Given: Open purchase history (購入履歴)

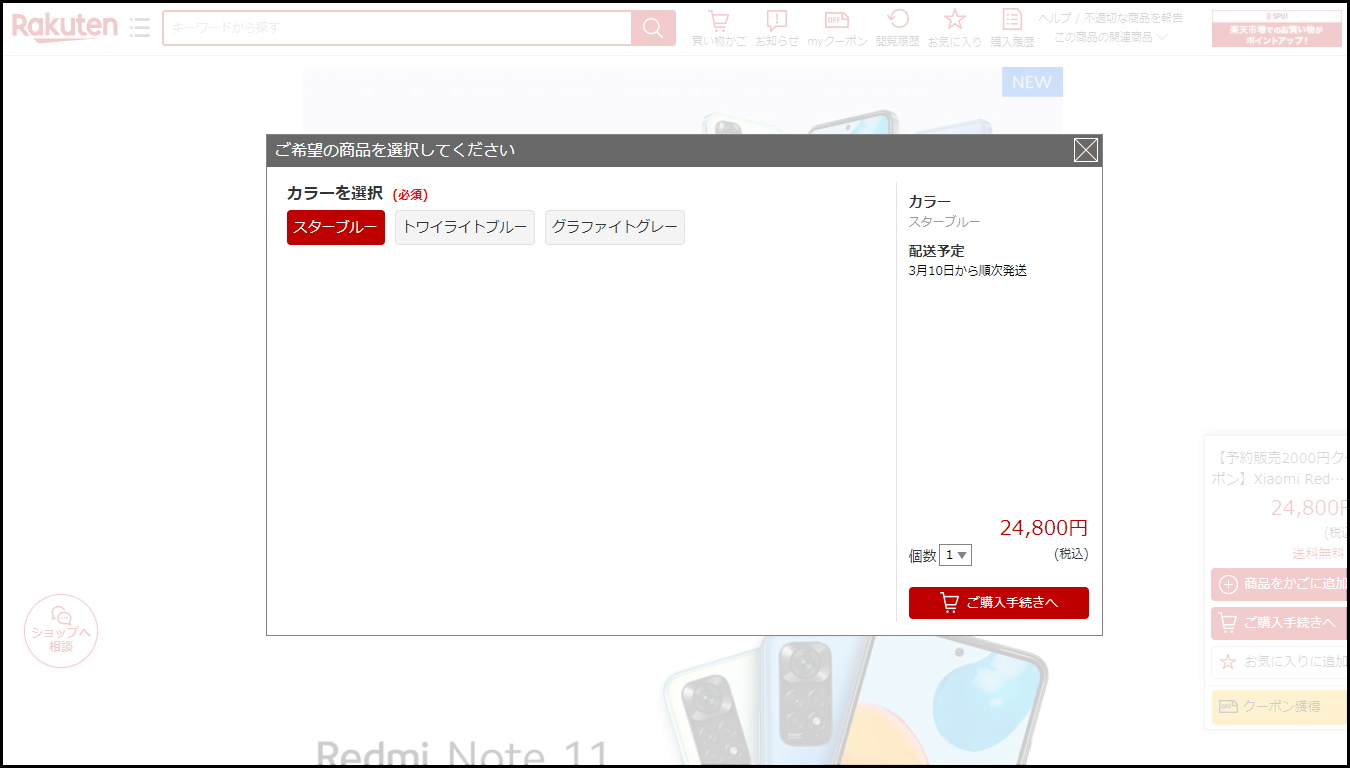Looking at the screenshot, I should [1013, 28].
